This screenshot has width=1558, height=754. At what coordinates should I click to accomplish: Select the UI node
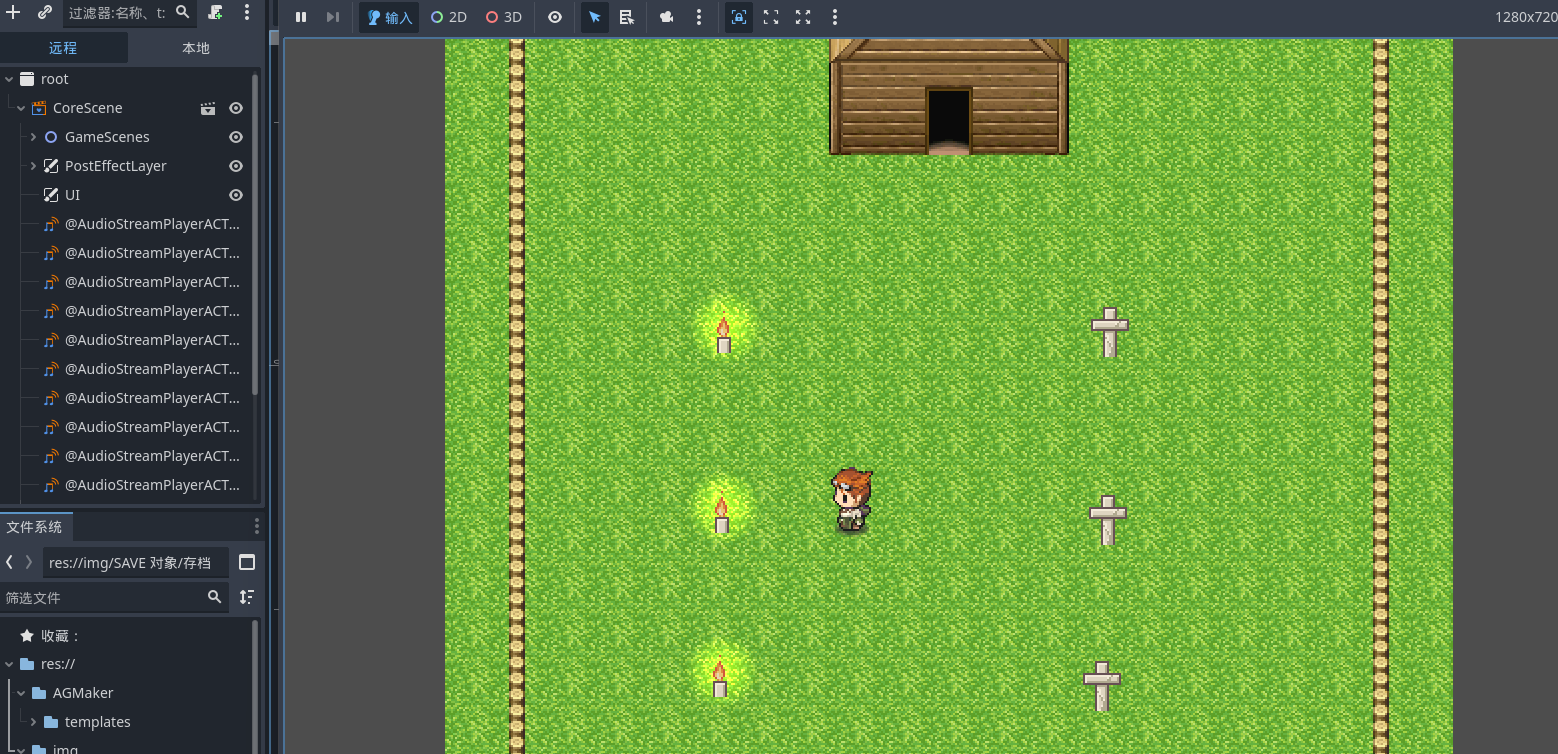pyautogui.click(x=72, y=195)
